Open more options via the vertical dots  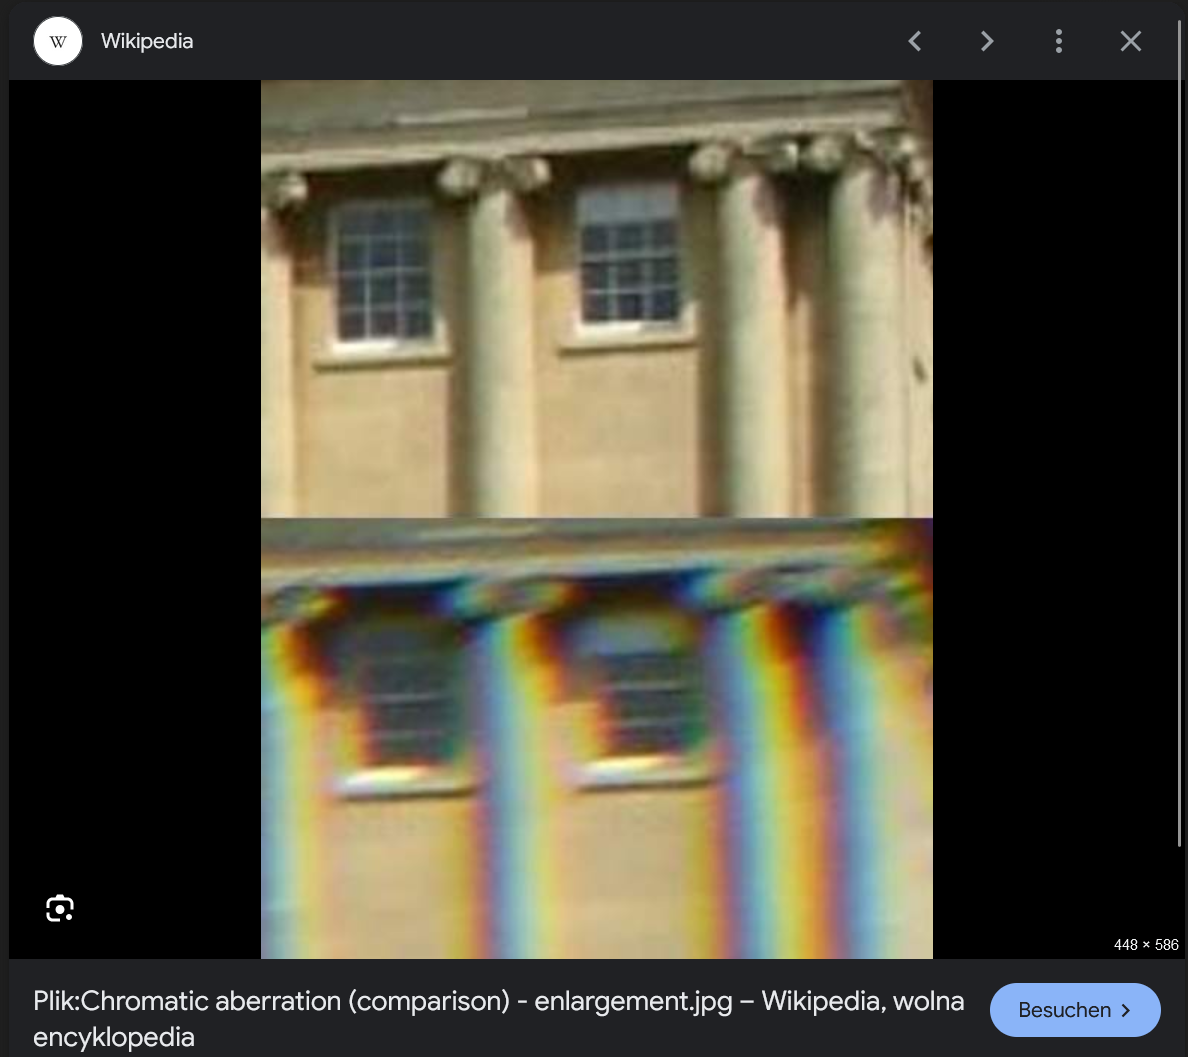click(1058, 41)
